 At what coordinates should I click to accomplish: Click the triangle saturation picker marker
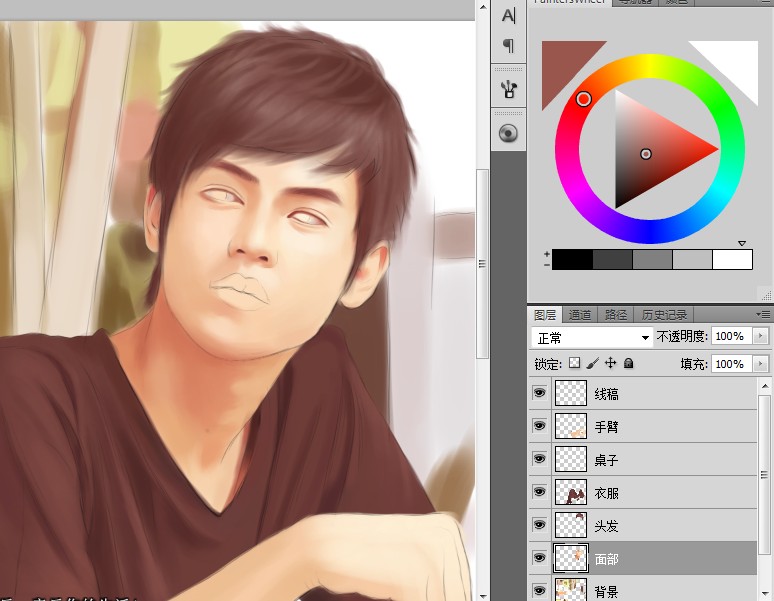coord(646,154)
